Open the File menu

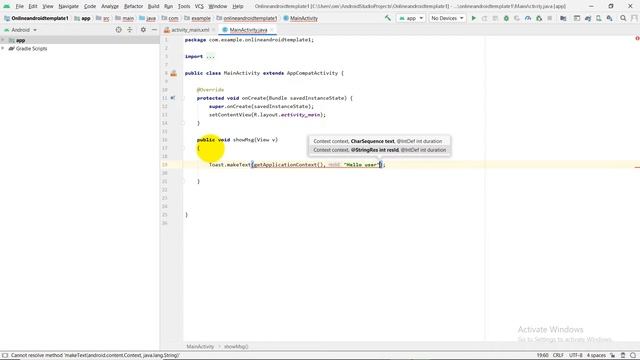click(x=19, y=6)
